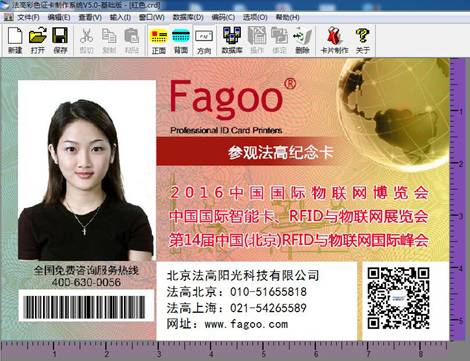470x361 pixels.
Task: Click the 新建 (New) toolbar icon
Action: tap(15, 40)
